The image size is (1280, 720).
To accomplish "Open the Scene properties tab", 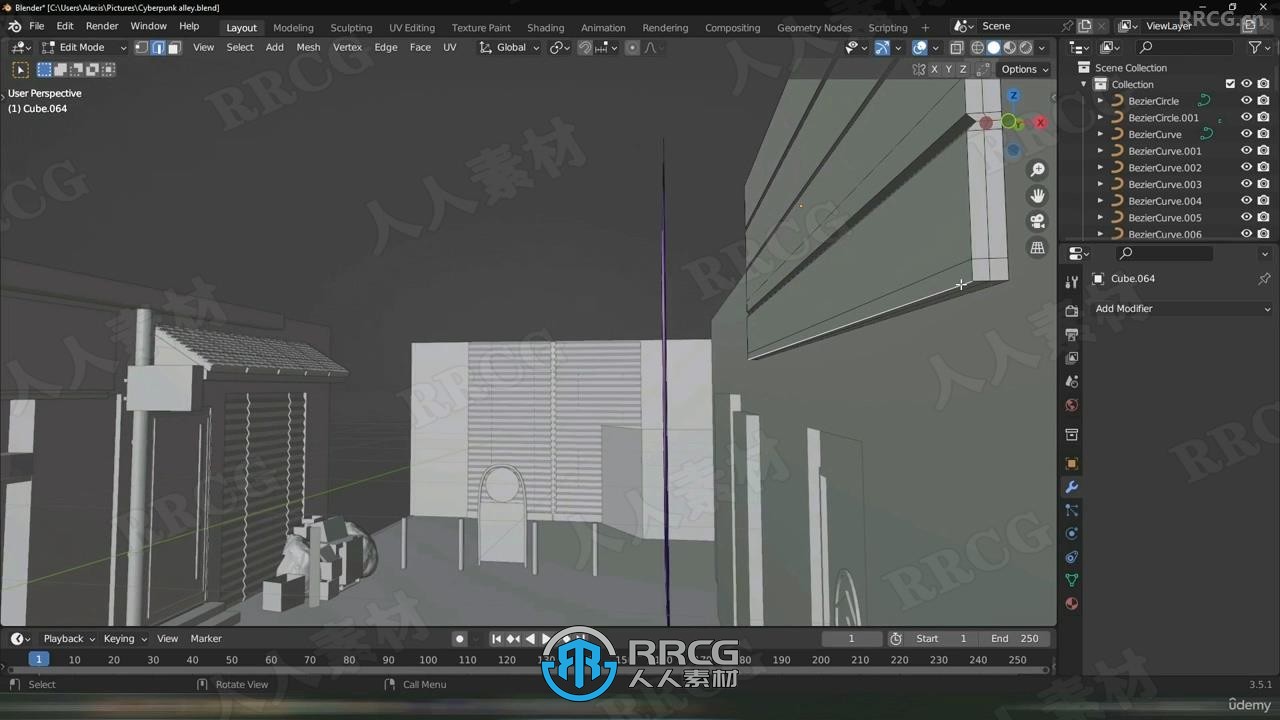I will (1072, 382).
